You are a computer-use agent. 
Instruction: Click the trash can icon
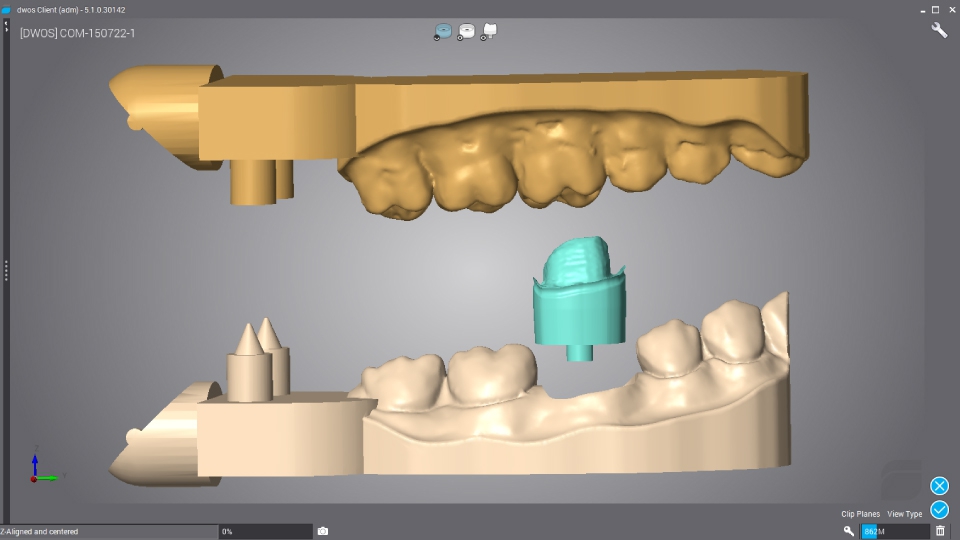click(940, 531)
